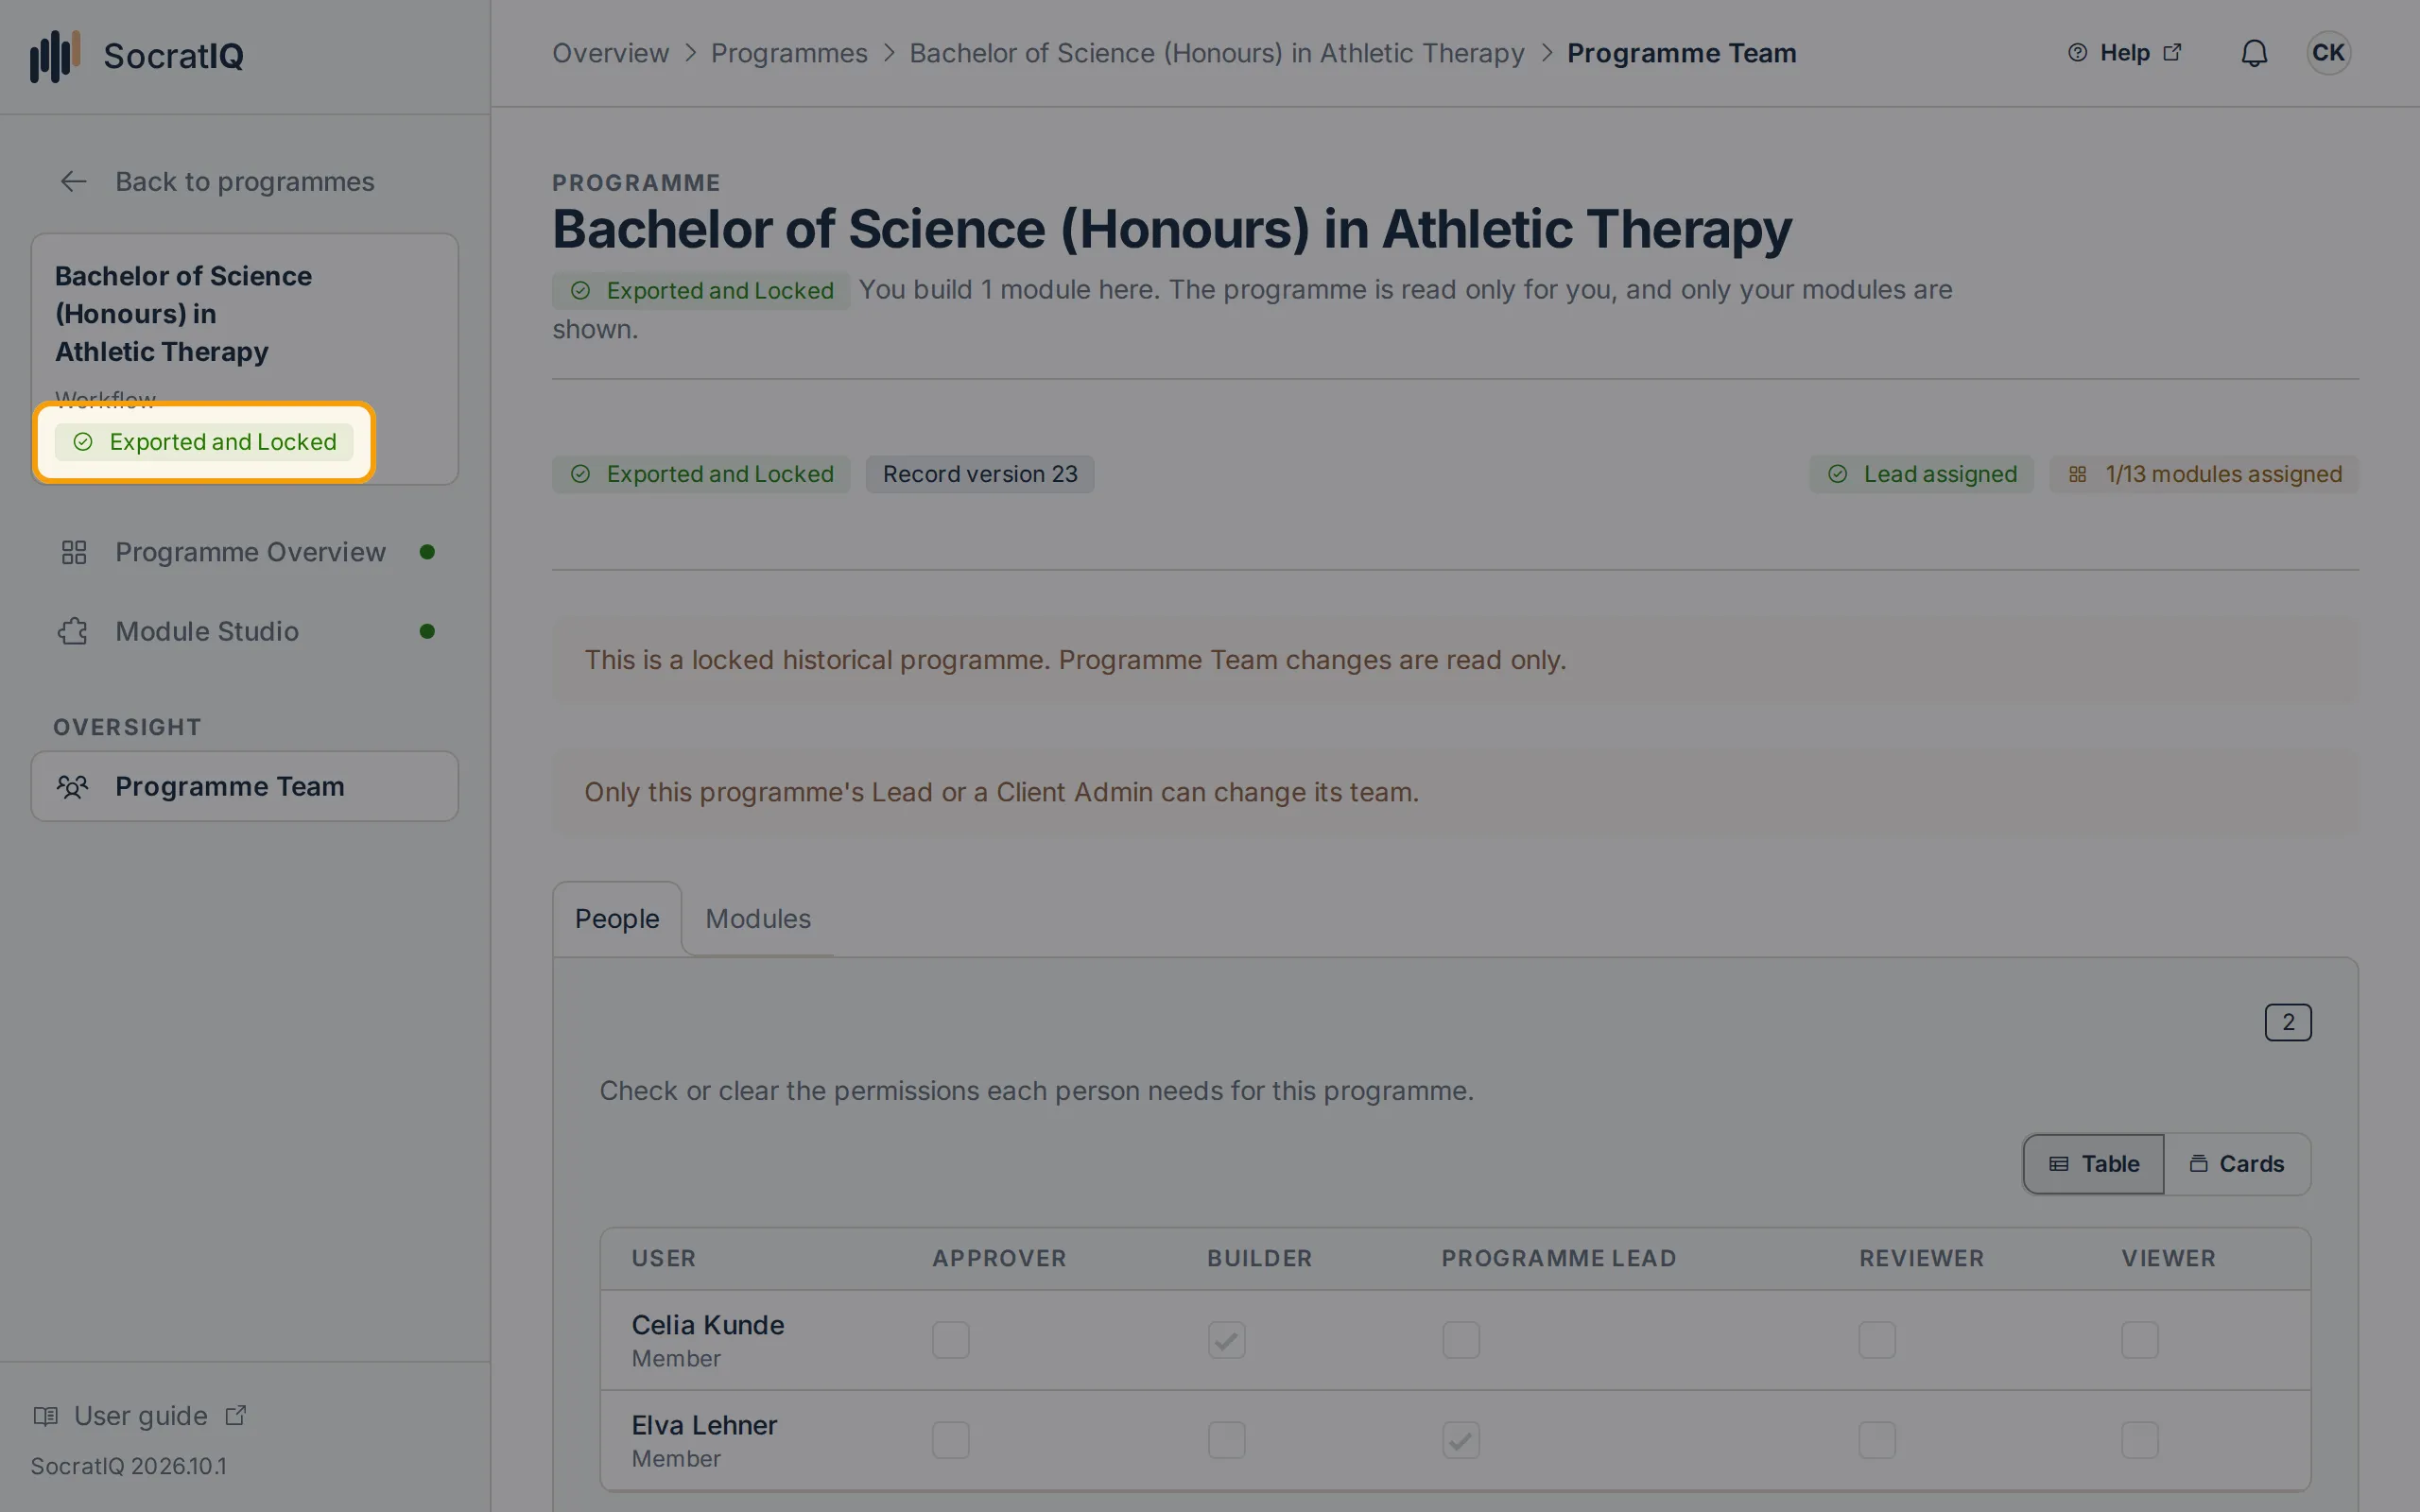The image size is (2420, 1512).
Task: Go to Programmes in the breadcrumb
Action: pyautogui.click(x=789, y=53)
